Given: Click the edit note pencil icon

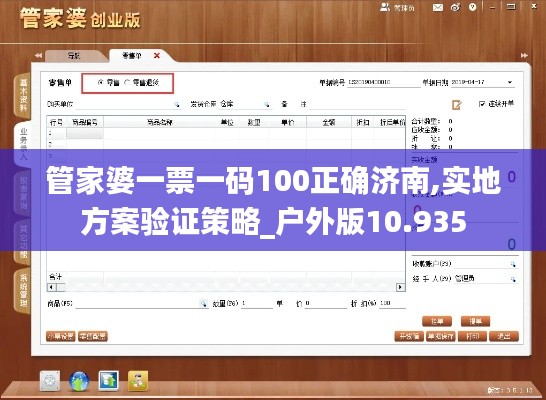Looking at the screenshot, I should pos(457,104).
